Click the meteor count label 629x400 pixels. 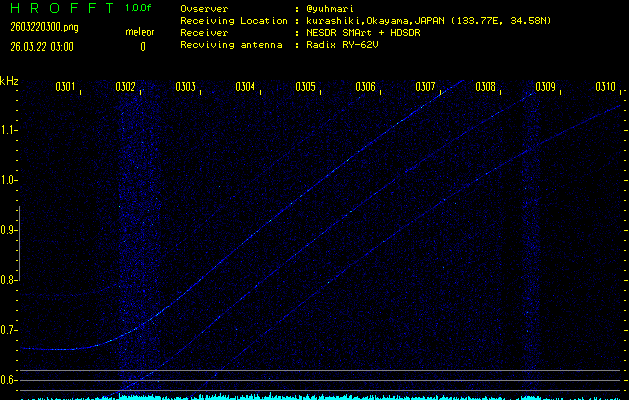click(x=139, y=32)
